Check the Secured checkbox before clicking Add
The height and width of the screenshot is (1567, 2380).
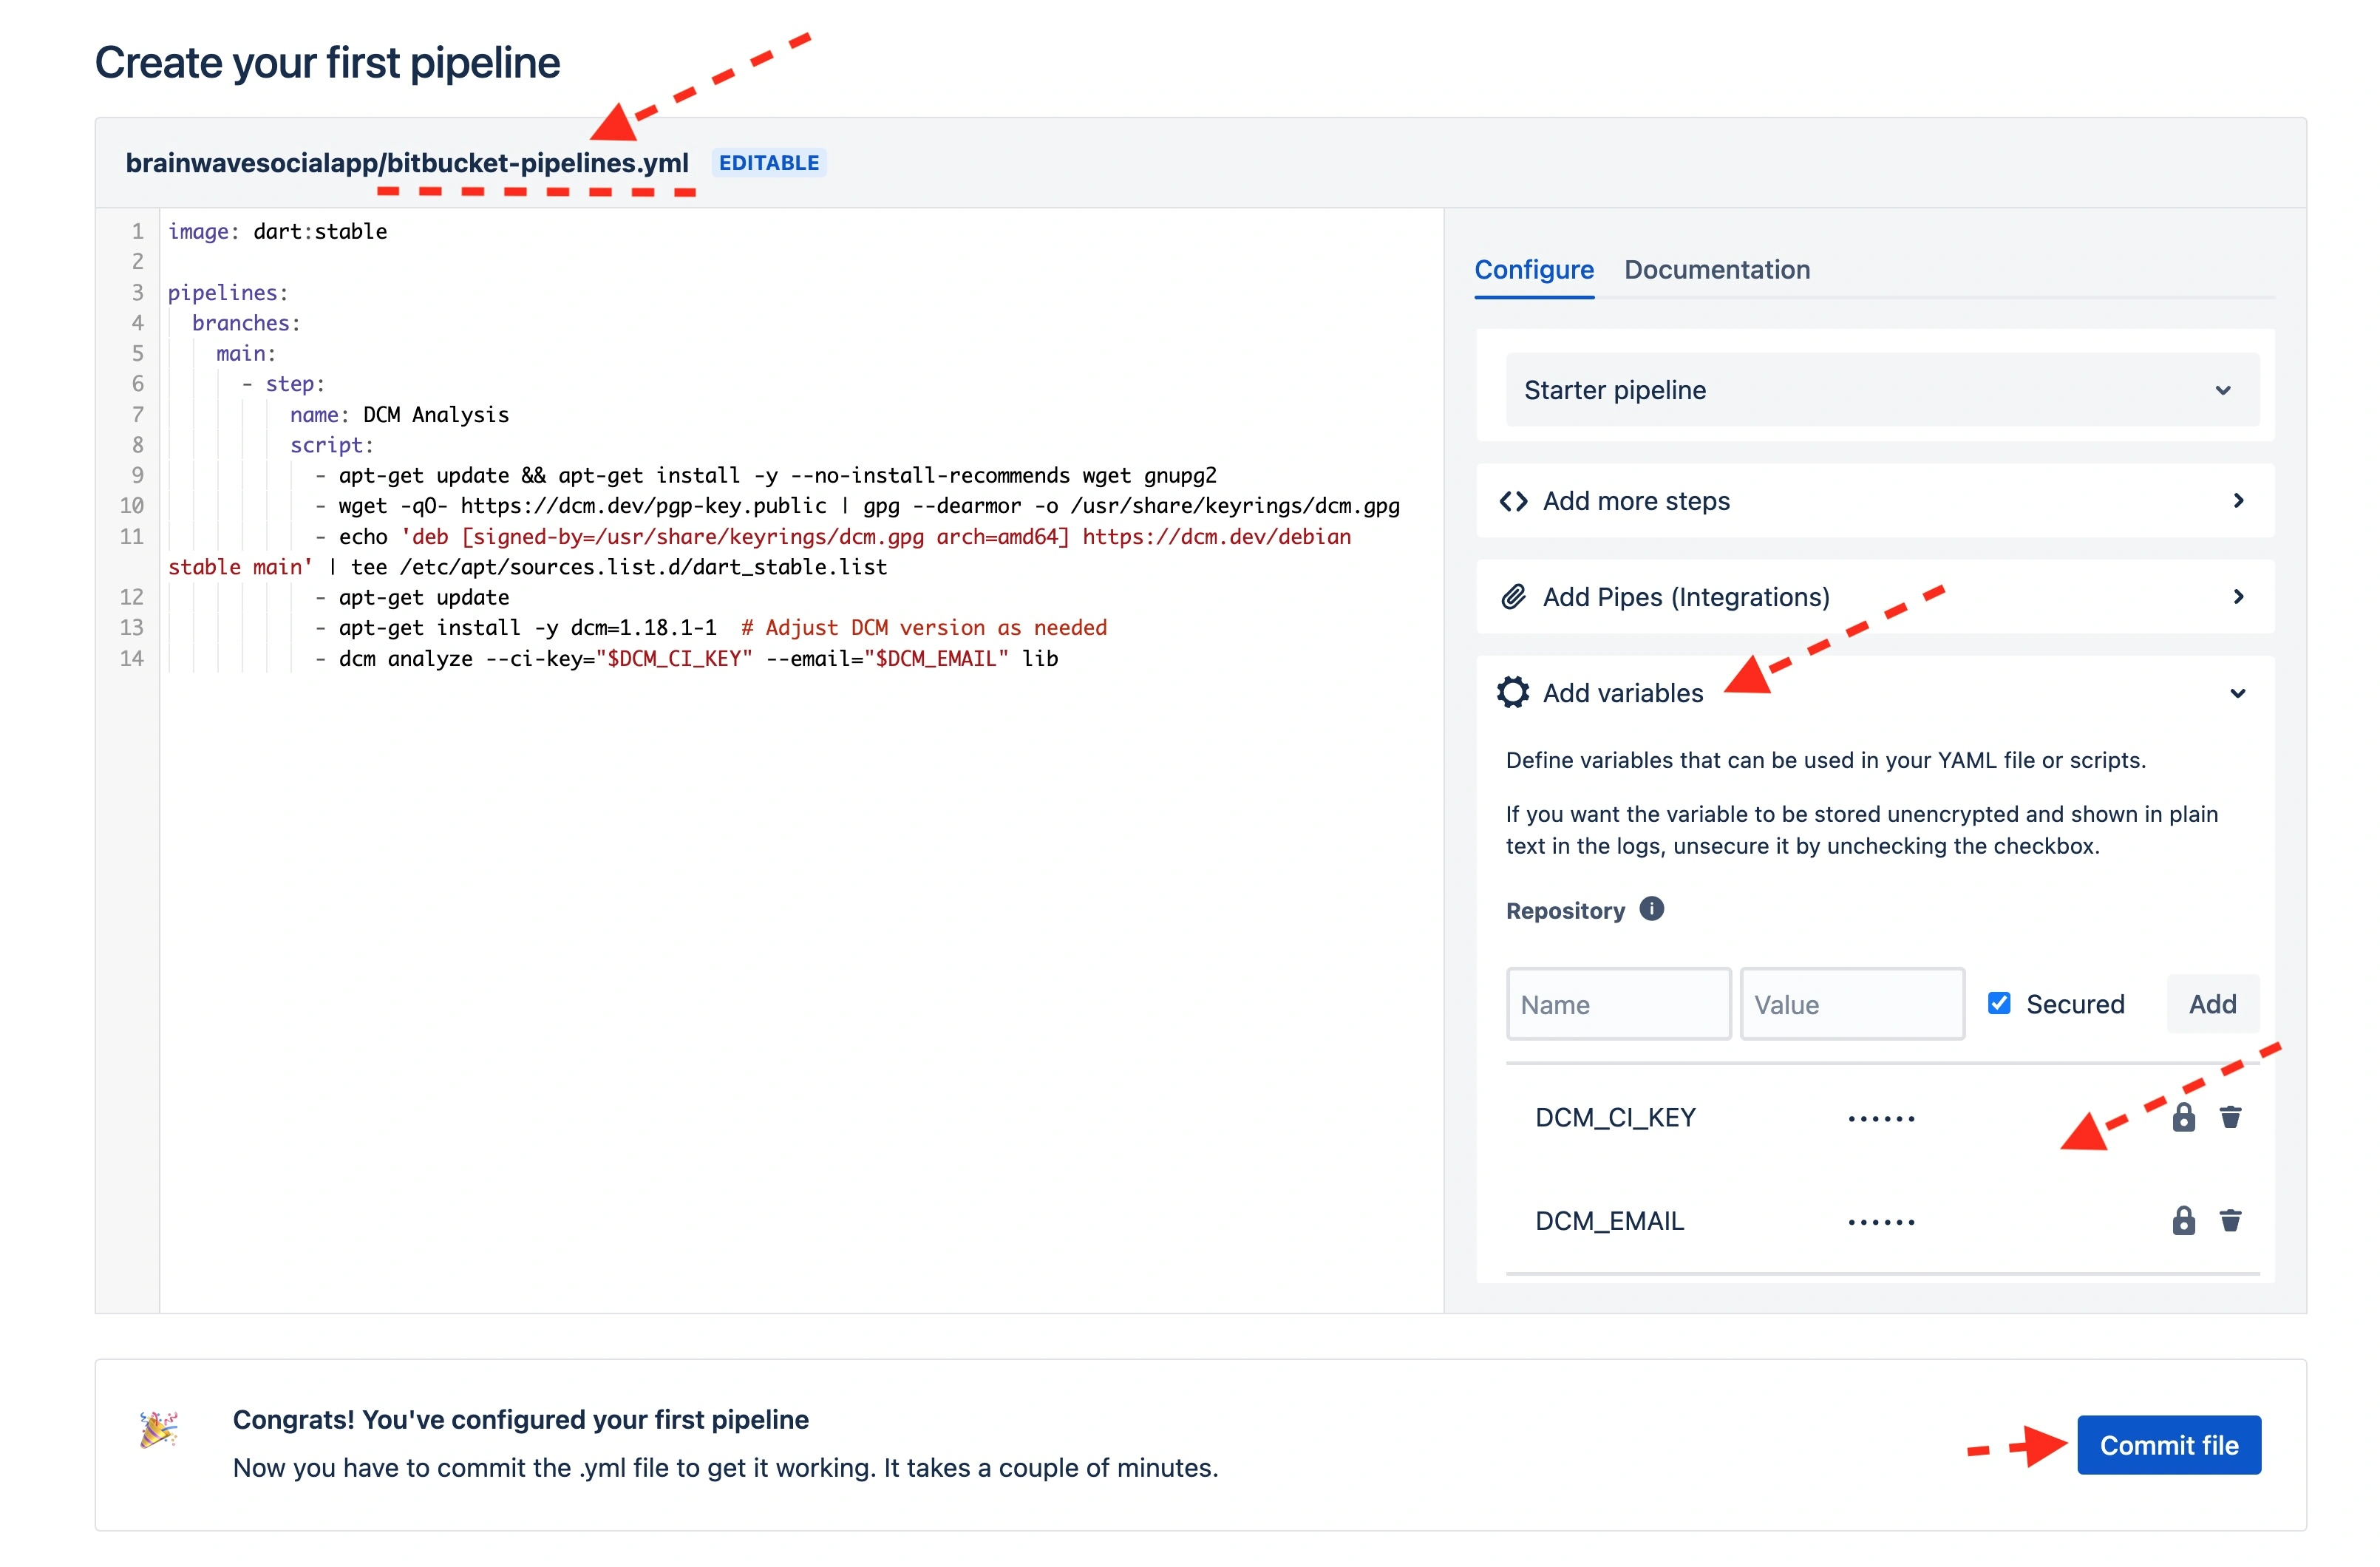tap(1997, 1004)
